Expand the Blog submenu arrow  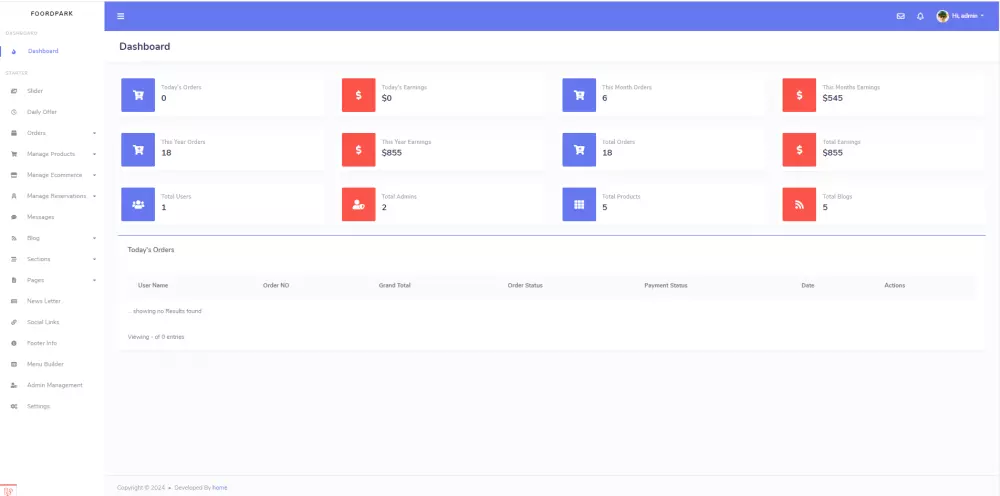(x=94, y=238)
